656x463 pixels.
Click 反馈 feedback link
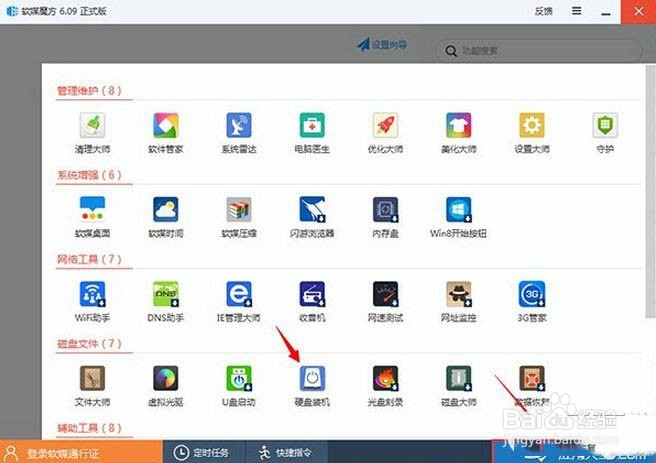point(543,11)
